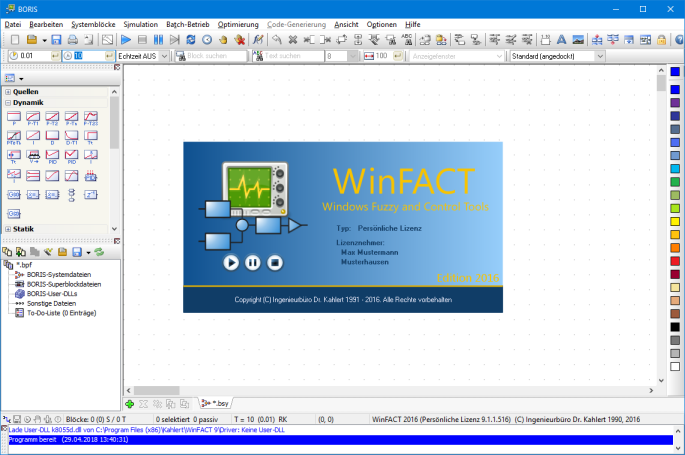Select the z⁻¹ delay block icon
The width and height of the screenshot is (685, 455).
pyautogui.click(x=90, y=194)
